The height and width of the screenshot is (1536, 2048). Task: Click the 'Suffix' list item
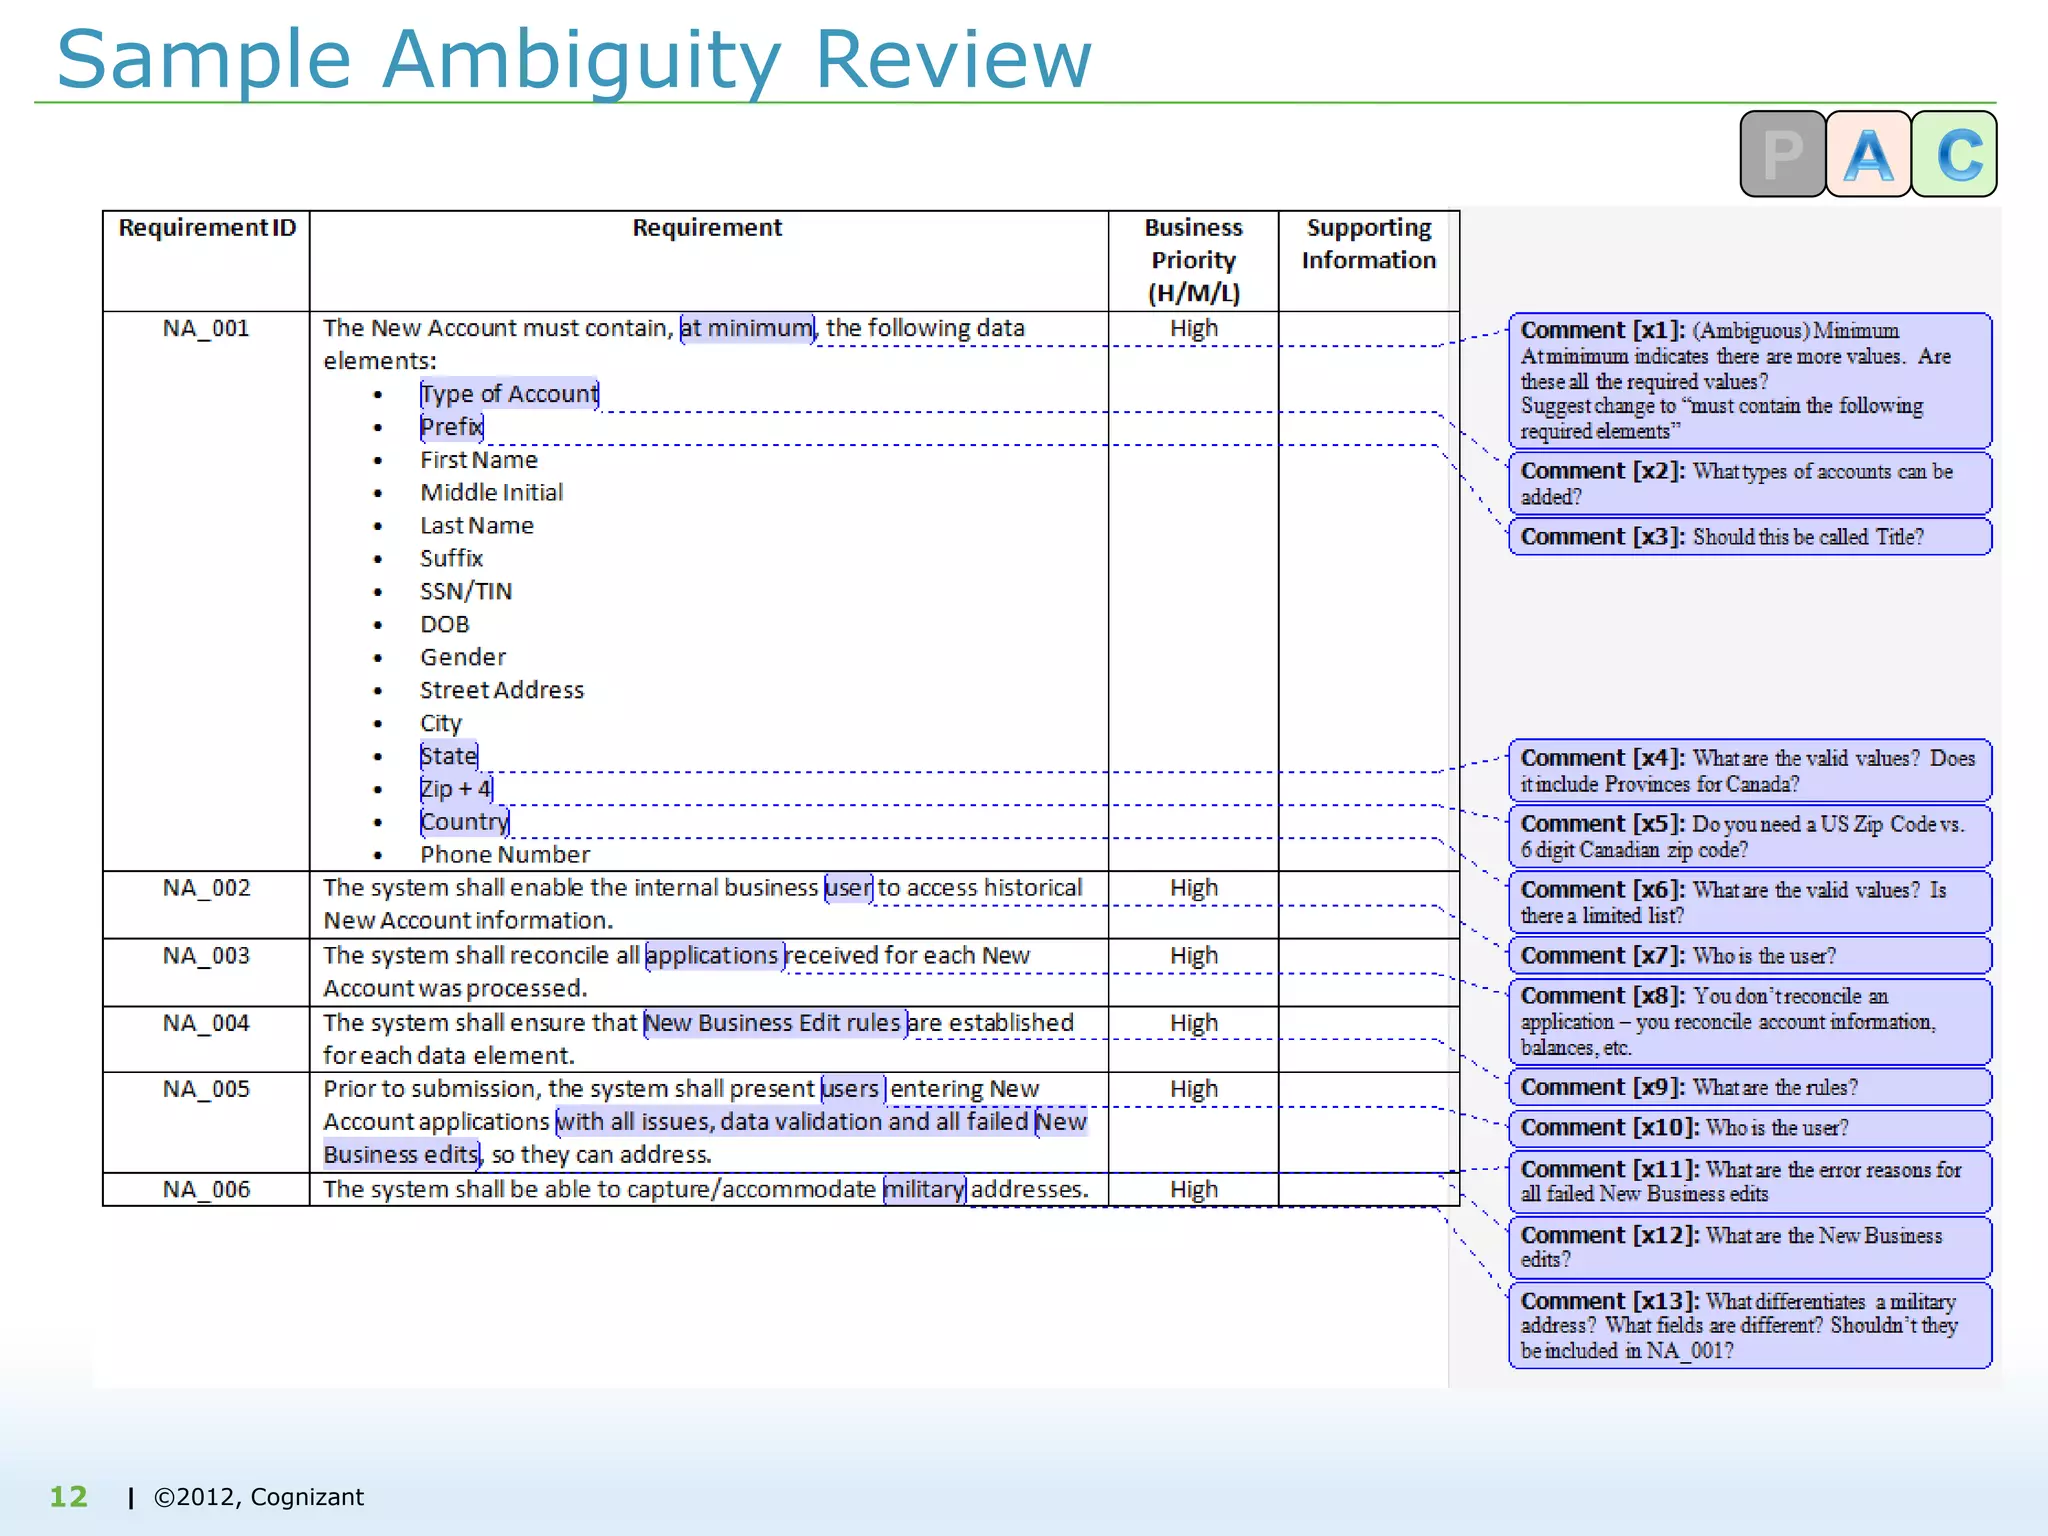click(x=451, y=558)
